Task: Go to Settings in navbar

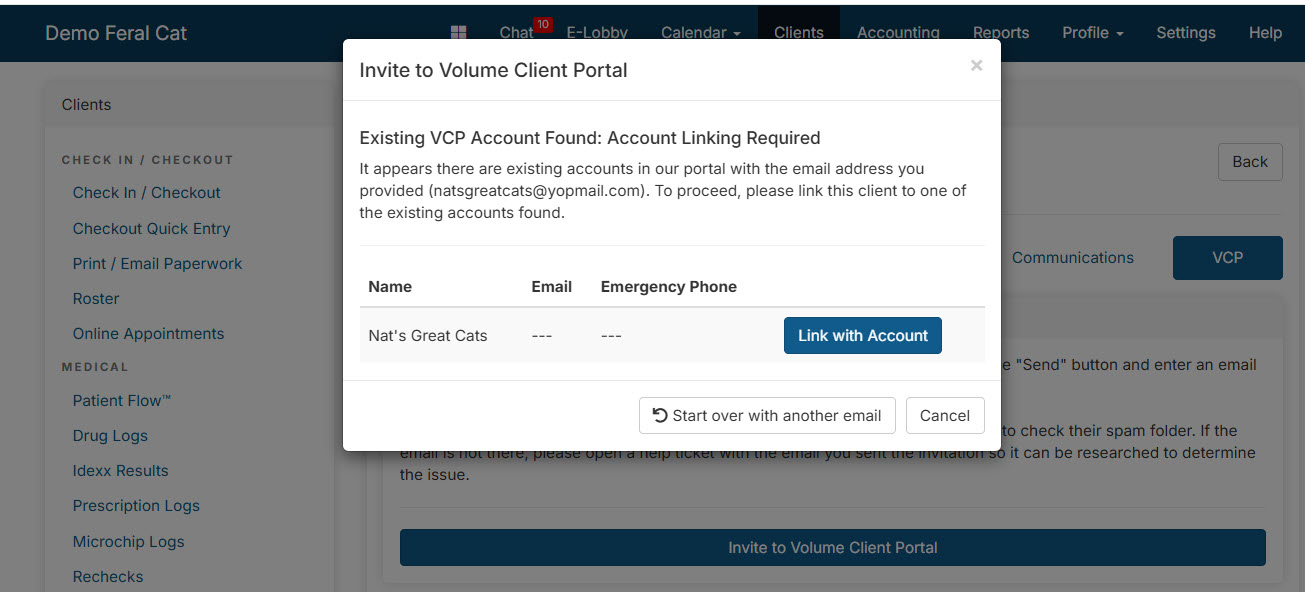Action: (x=1186, y=33)
